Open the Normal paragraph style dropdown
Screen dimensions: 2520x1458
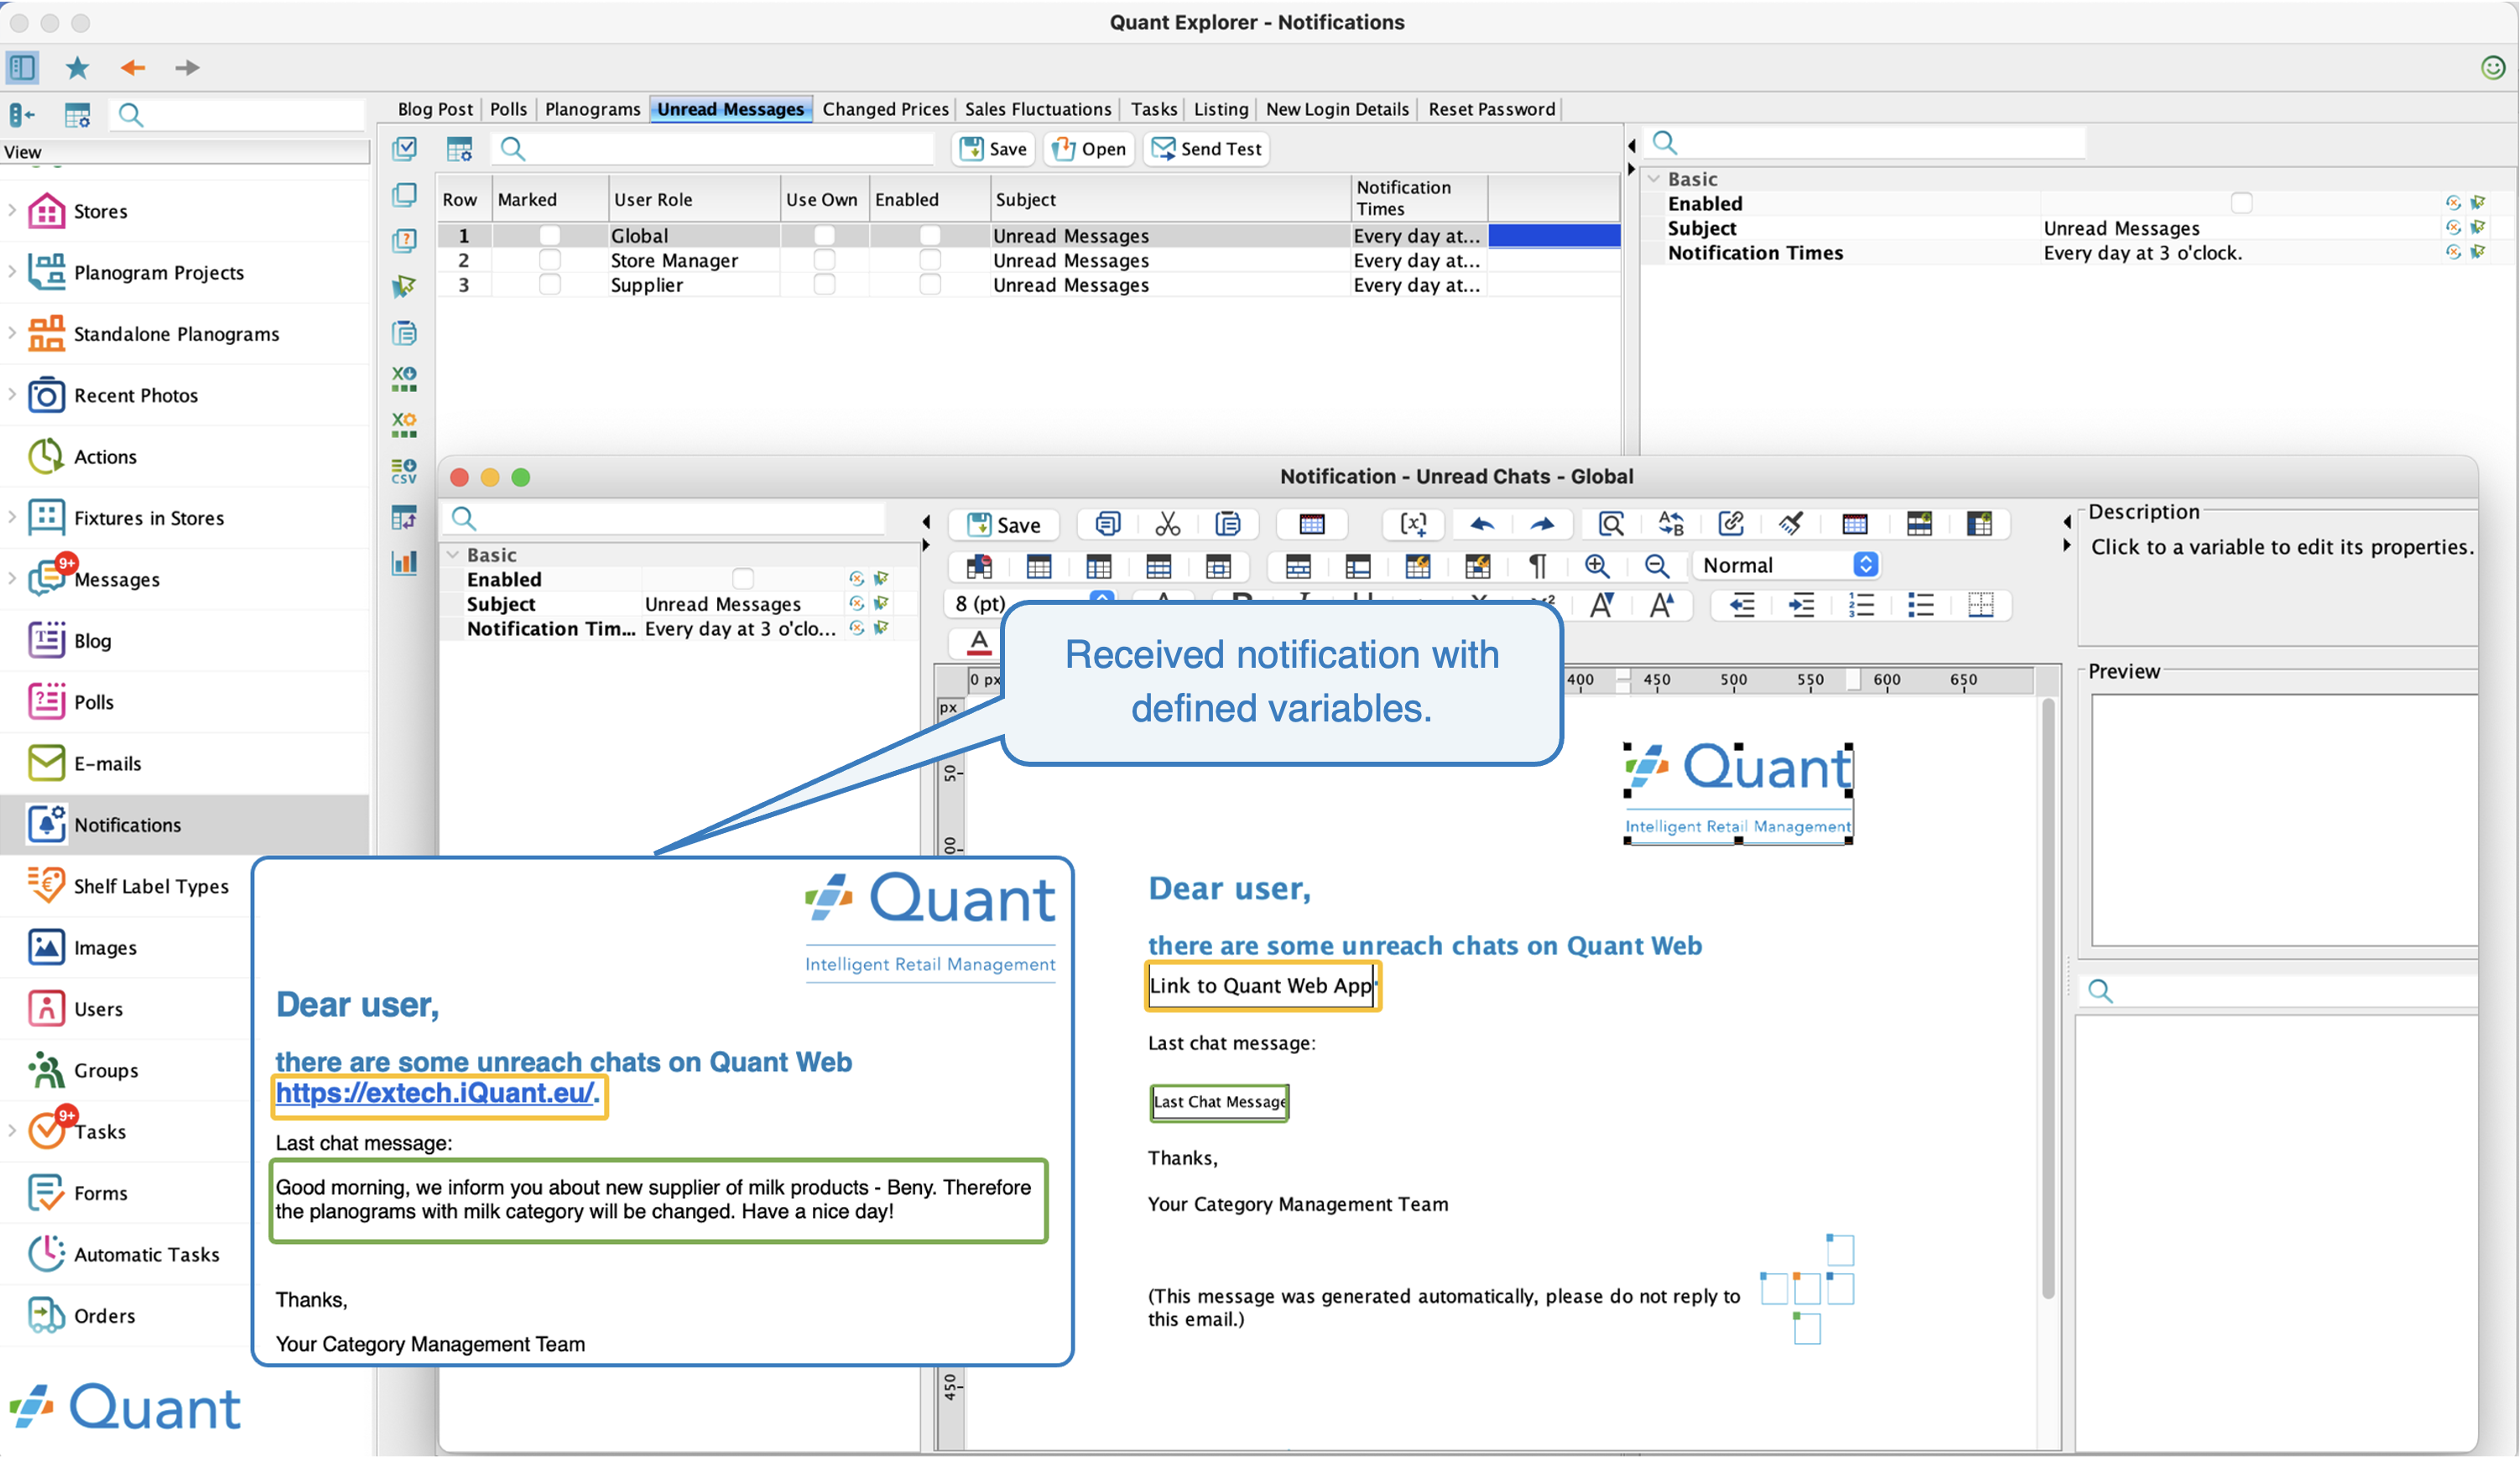point(1787,565)
